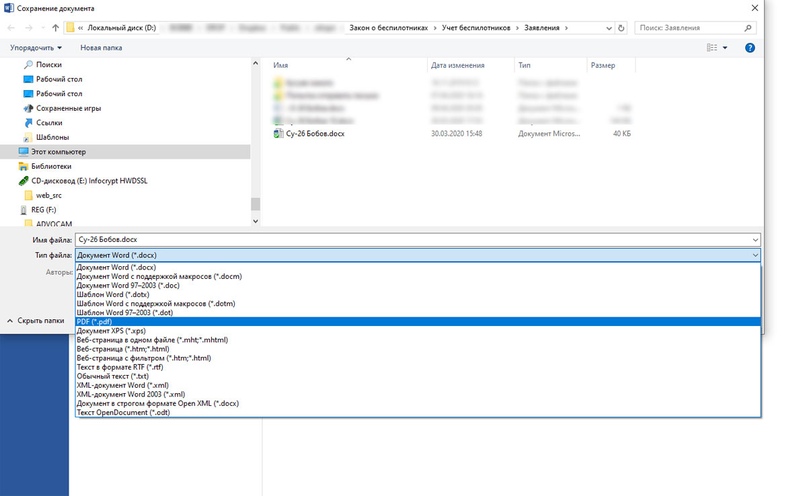807x496 pixels.
Task: Click the Имя файла text field
Action: [x=400, y=241]
